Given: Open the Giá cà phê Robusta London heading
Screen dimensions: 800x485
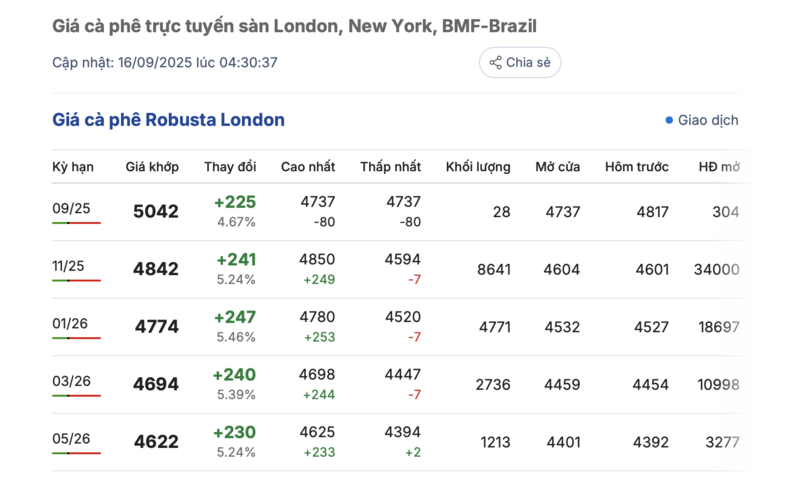Looking at the screenshot, I should click(168, 120).
